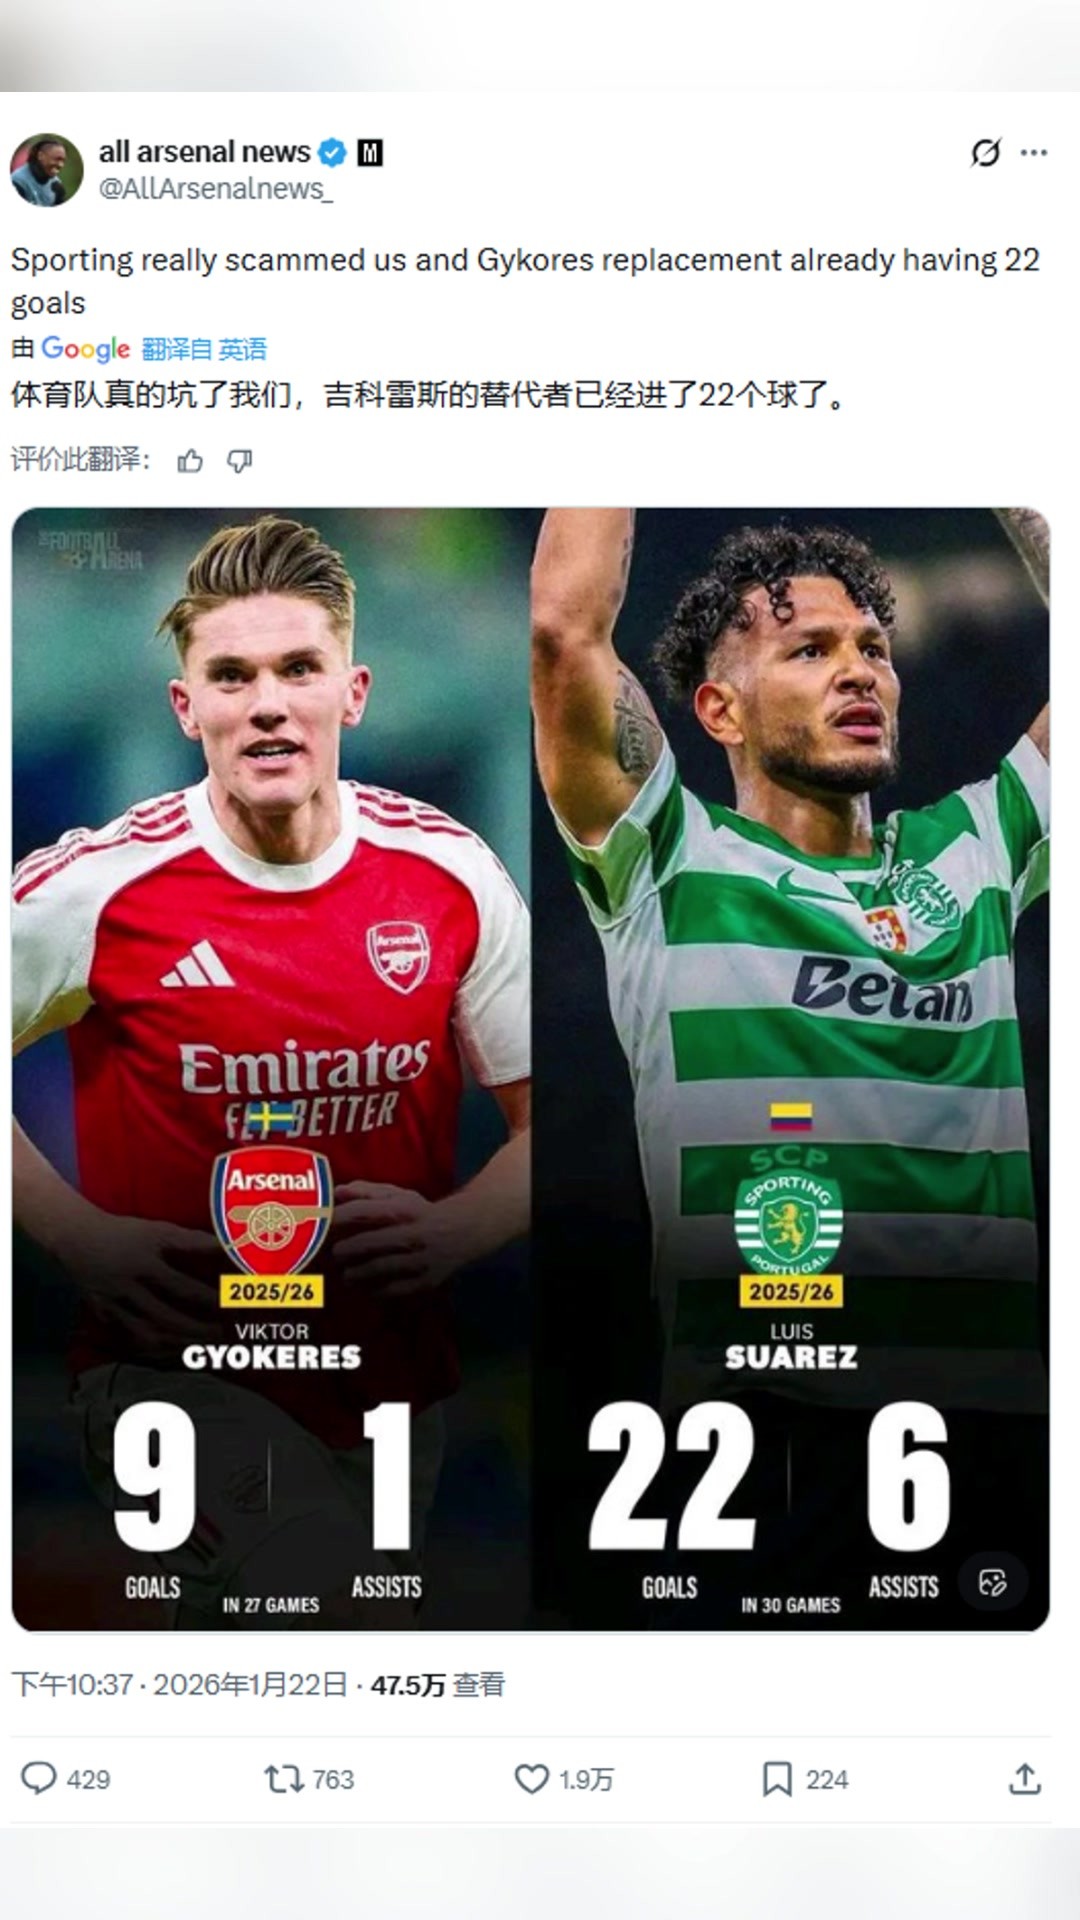
Task: Like the post with heart icon
Action: [531, 1778]
